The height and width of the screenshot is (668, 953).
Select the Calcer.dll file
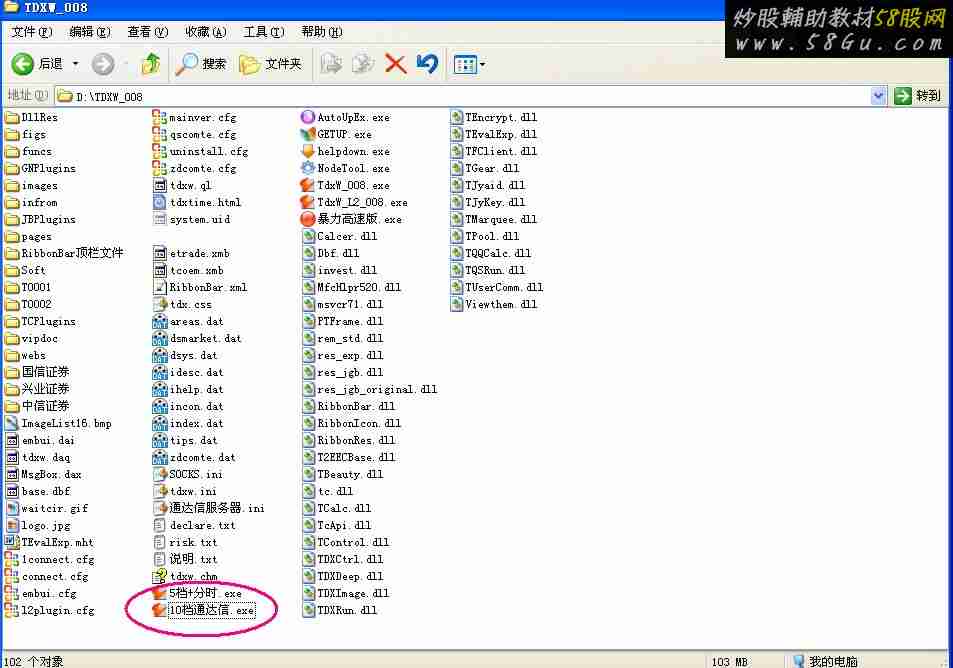pyautogui.click(x=339, y=236)
